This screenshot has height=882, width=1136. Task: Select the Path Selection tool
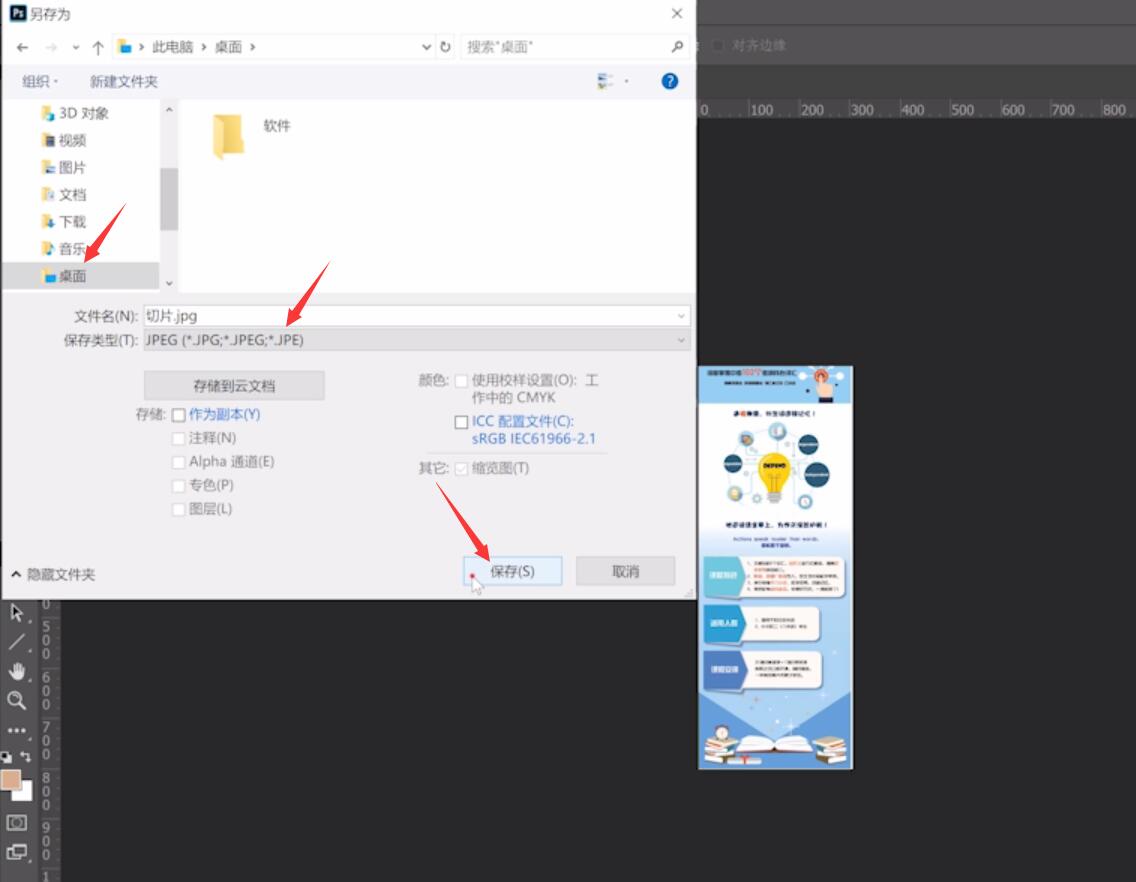(17, 613)
